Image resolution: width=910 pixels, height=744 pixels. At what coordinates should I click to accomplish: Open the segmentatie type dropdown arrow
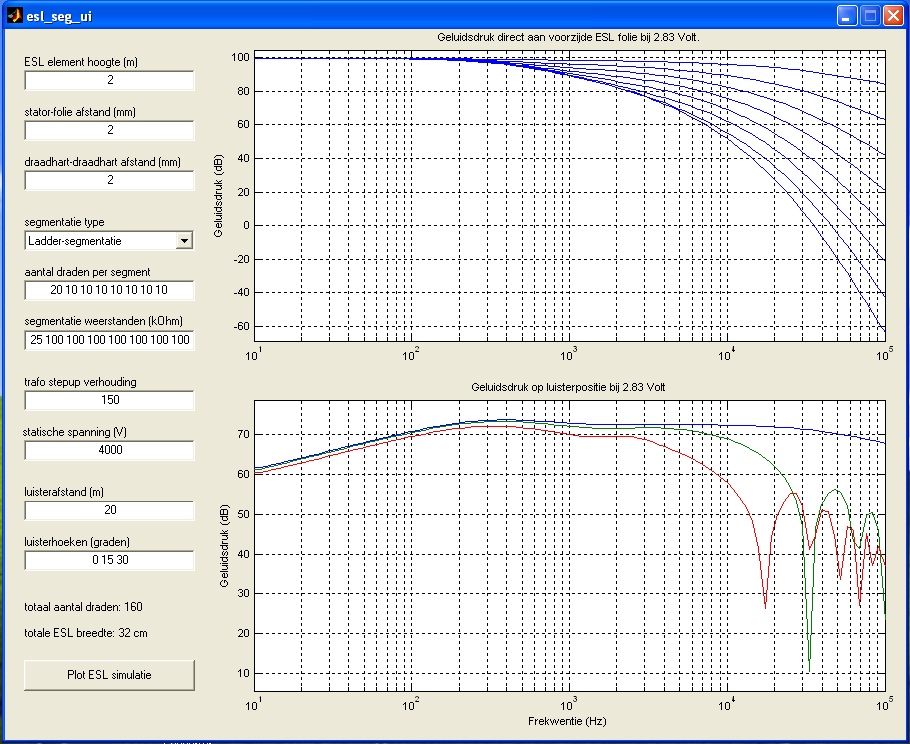(184, 240)
